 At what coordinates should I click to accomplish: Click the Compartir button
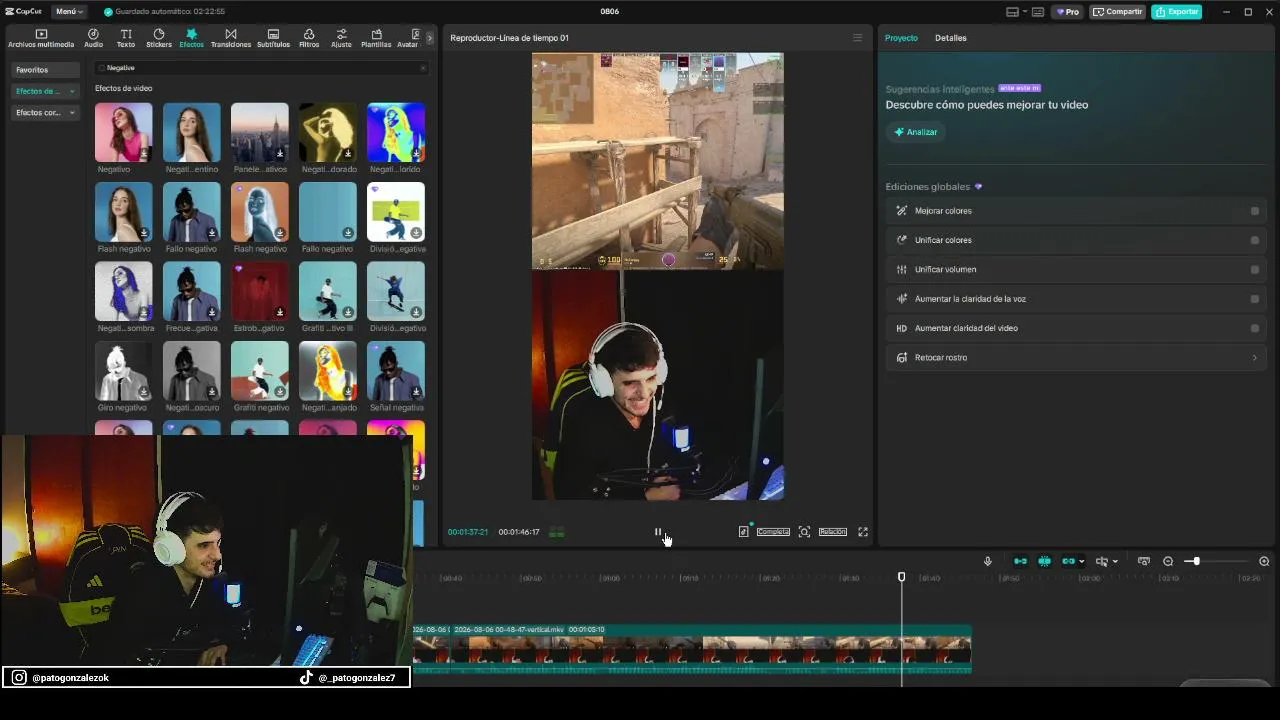pos(1117,12)
